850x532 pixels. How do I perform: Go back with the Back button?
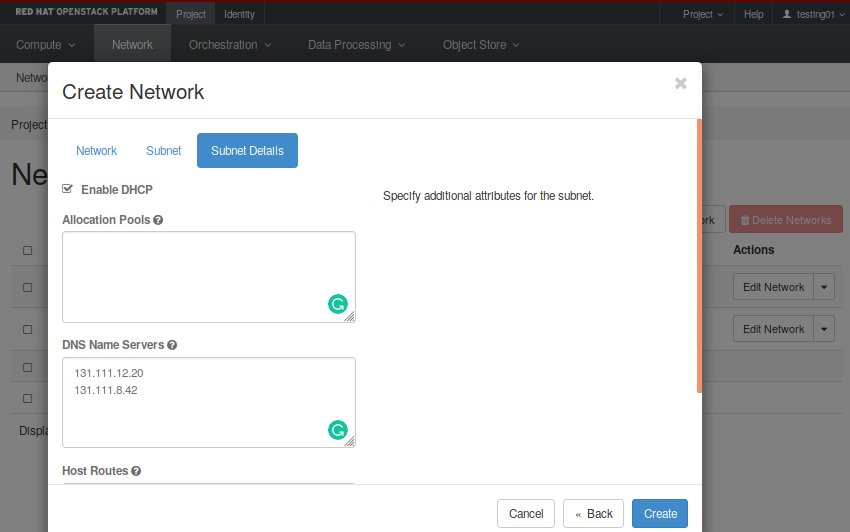[593, 514]
